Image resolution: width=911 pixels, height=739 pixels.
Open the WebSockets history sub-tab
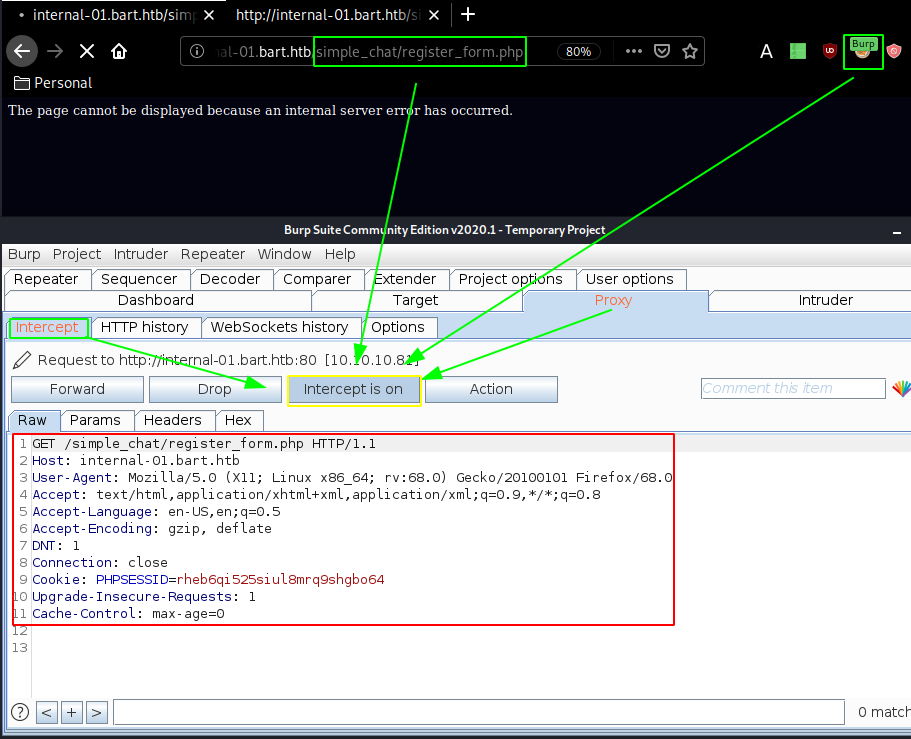point(279,327)
